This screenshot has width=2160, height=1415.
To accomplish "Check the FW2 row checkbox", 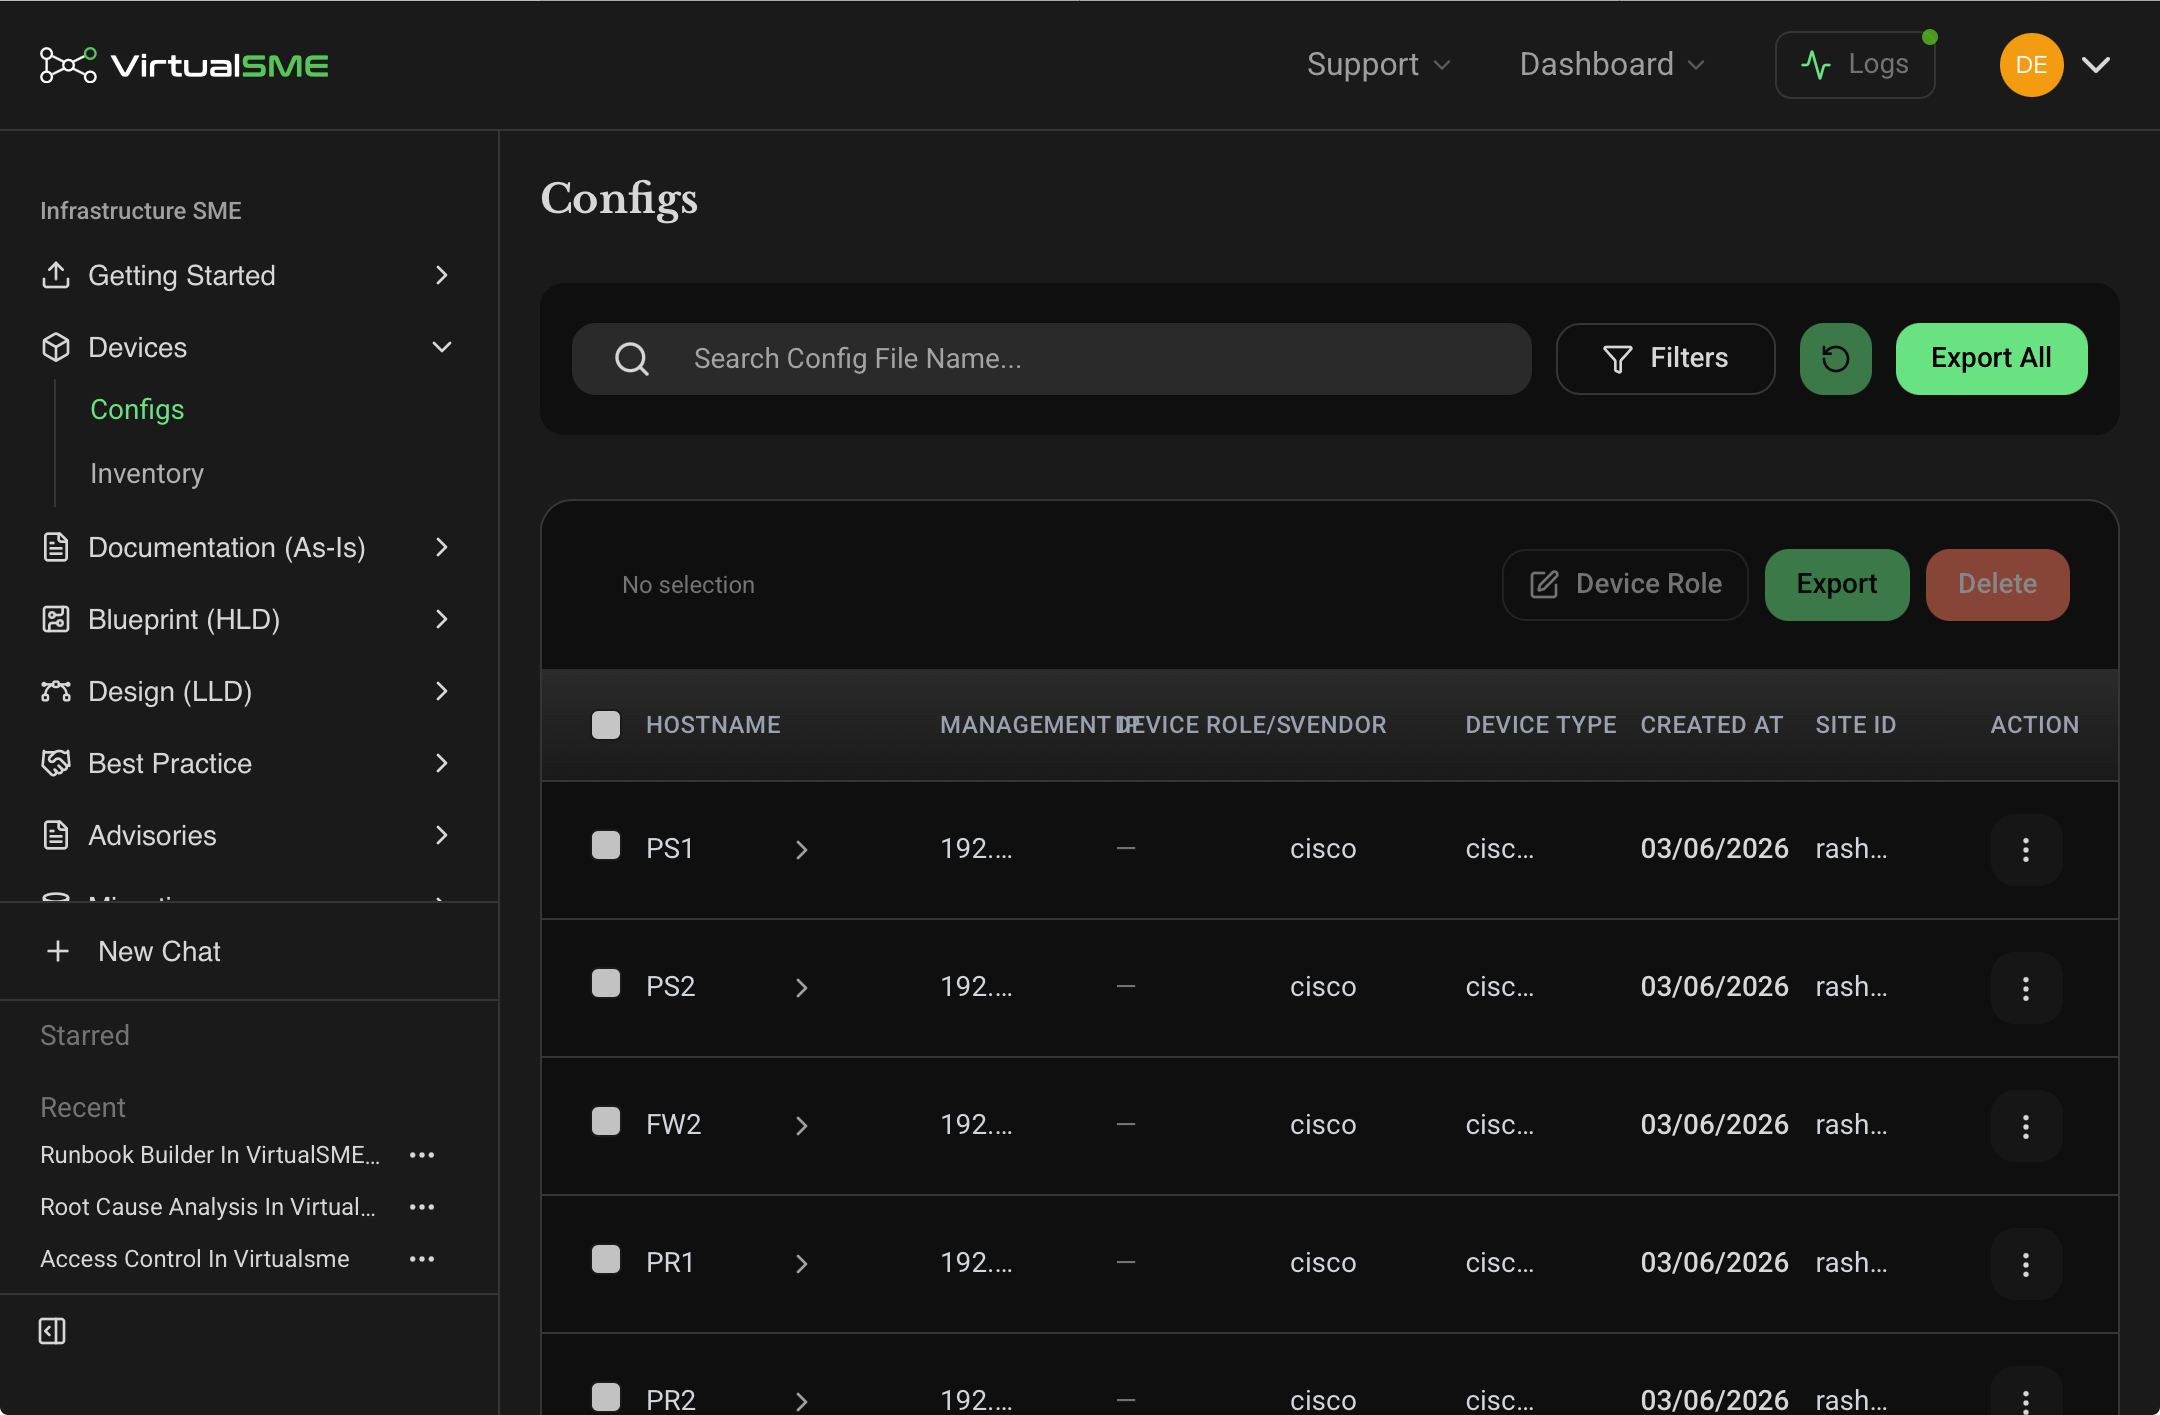I will tap(606, 1121).
